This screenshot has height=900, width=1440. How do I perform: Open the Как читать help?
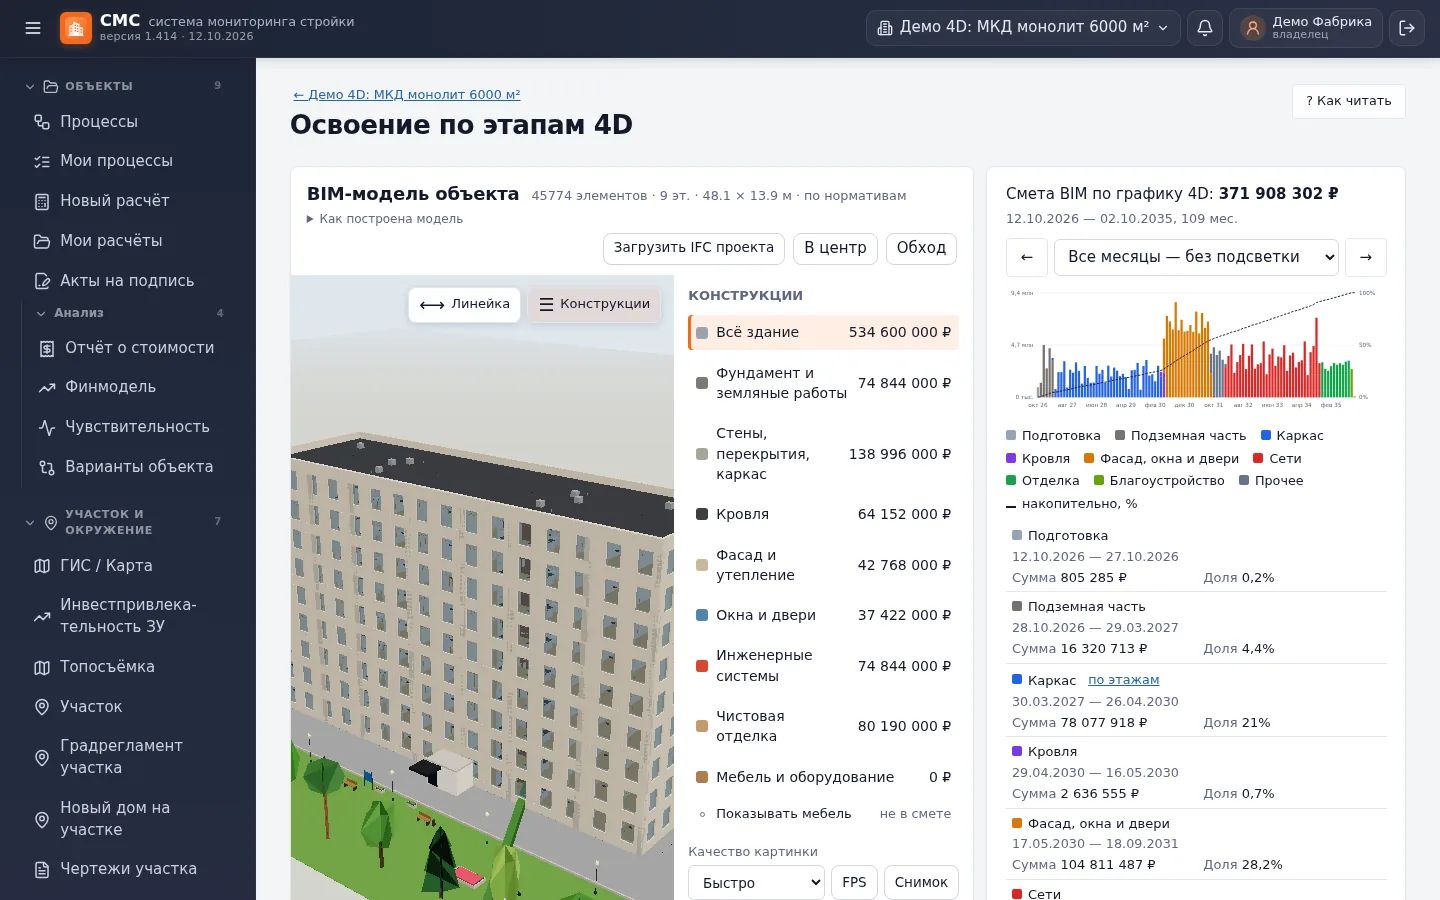coord(1349,101)
